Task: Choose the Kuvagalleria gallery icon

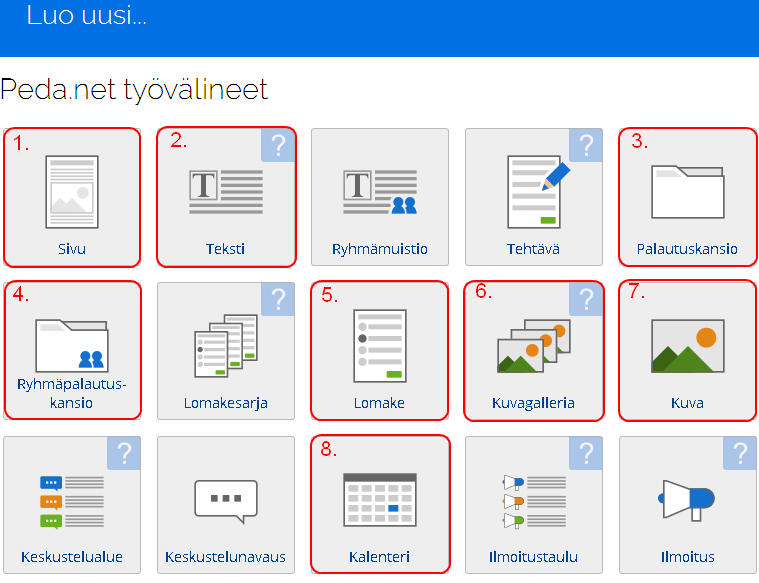Action: coord(533,346)
